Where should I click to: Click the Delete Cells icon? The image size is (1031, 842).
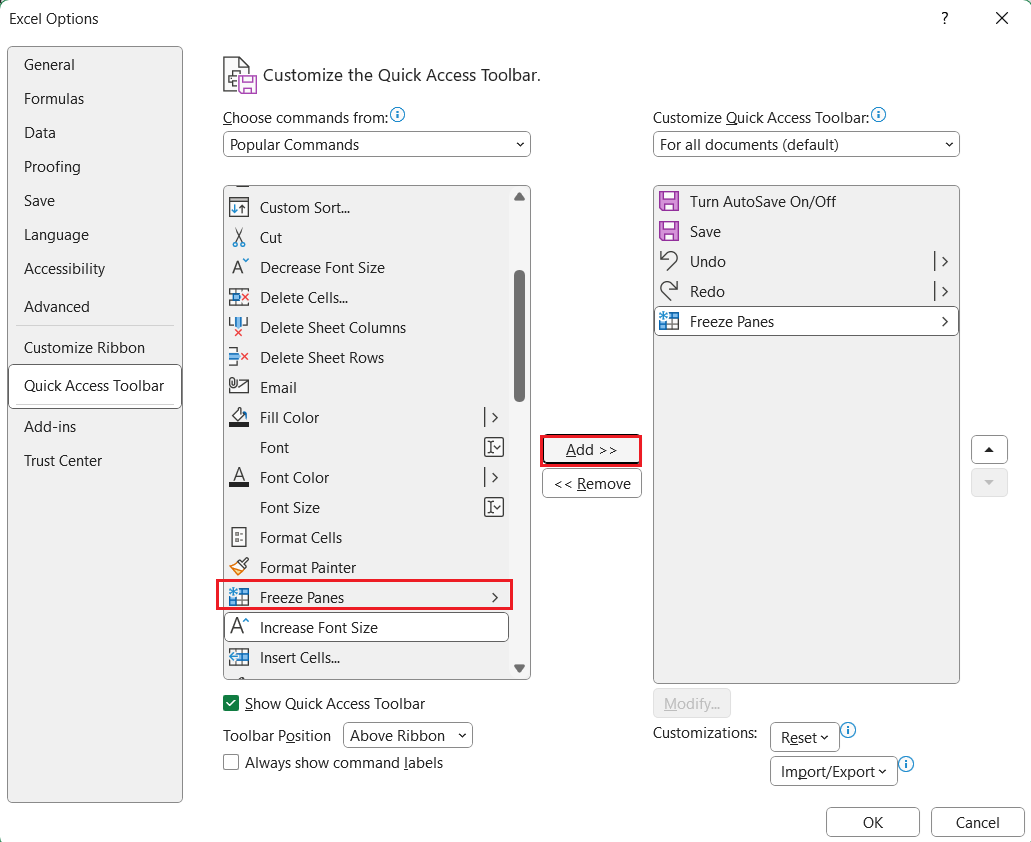239,297
